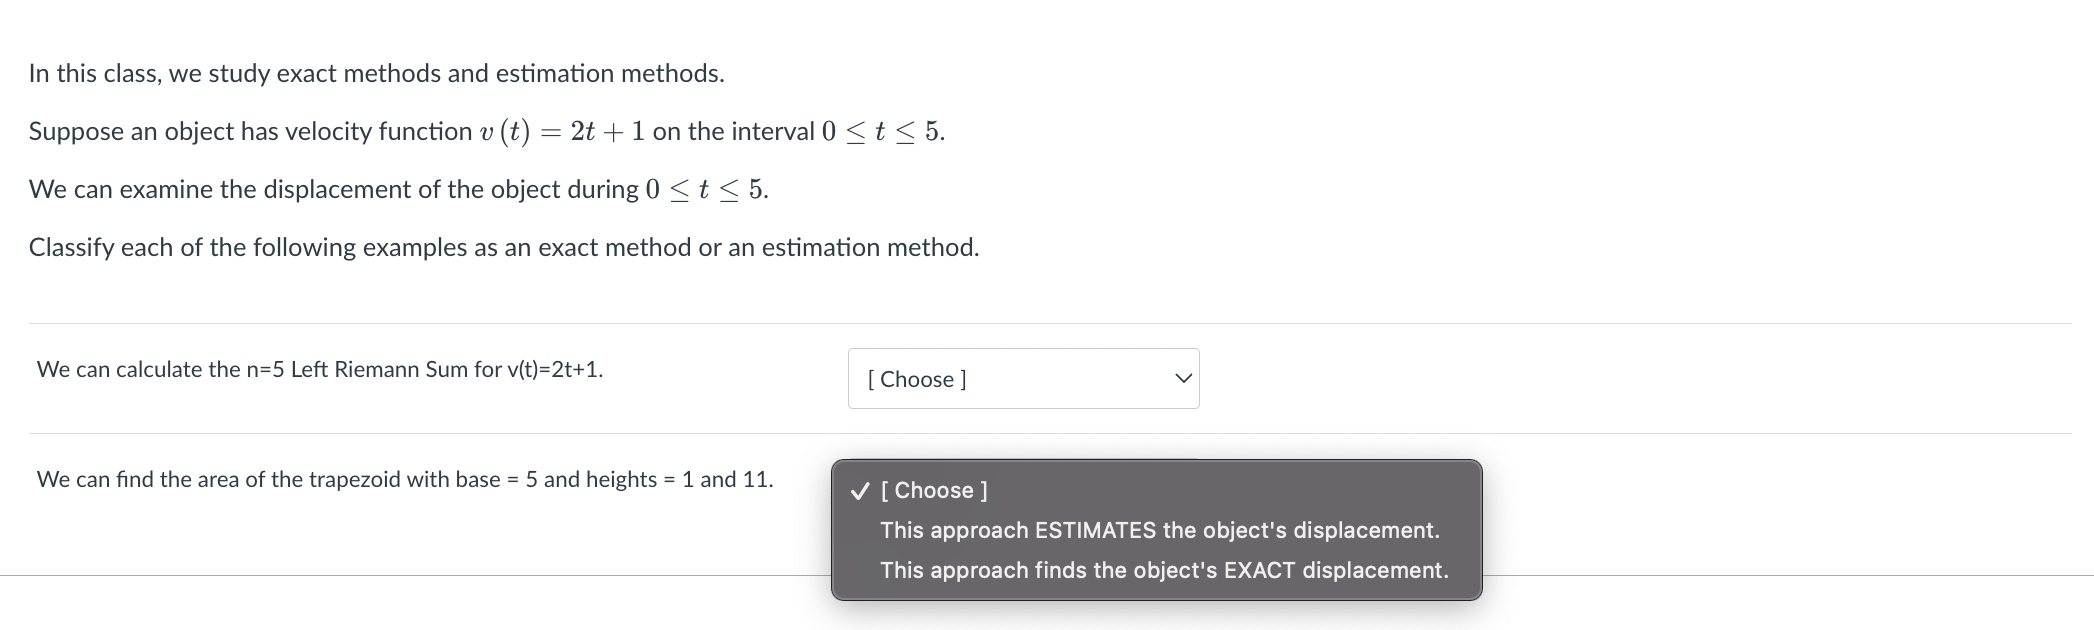Pick the EXACT displacement option for the trapezoid question
This screenshot has width=2094, height=630.
1163,570
